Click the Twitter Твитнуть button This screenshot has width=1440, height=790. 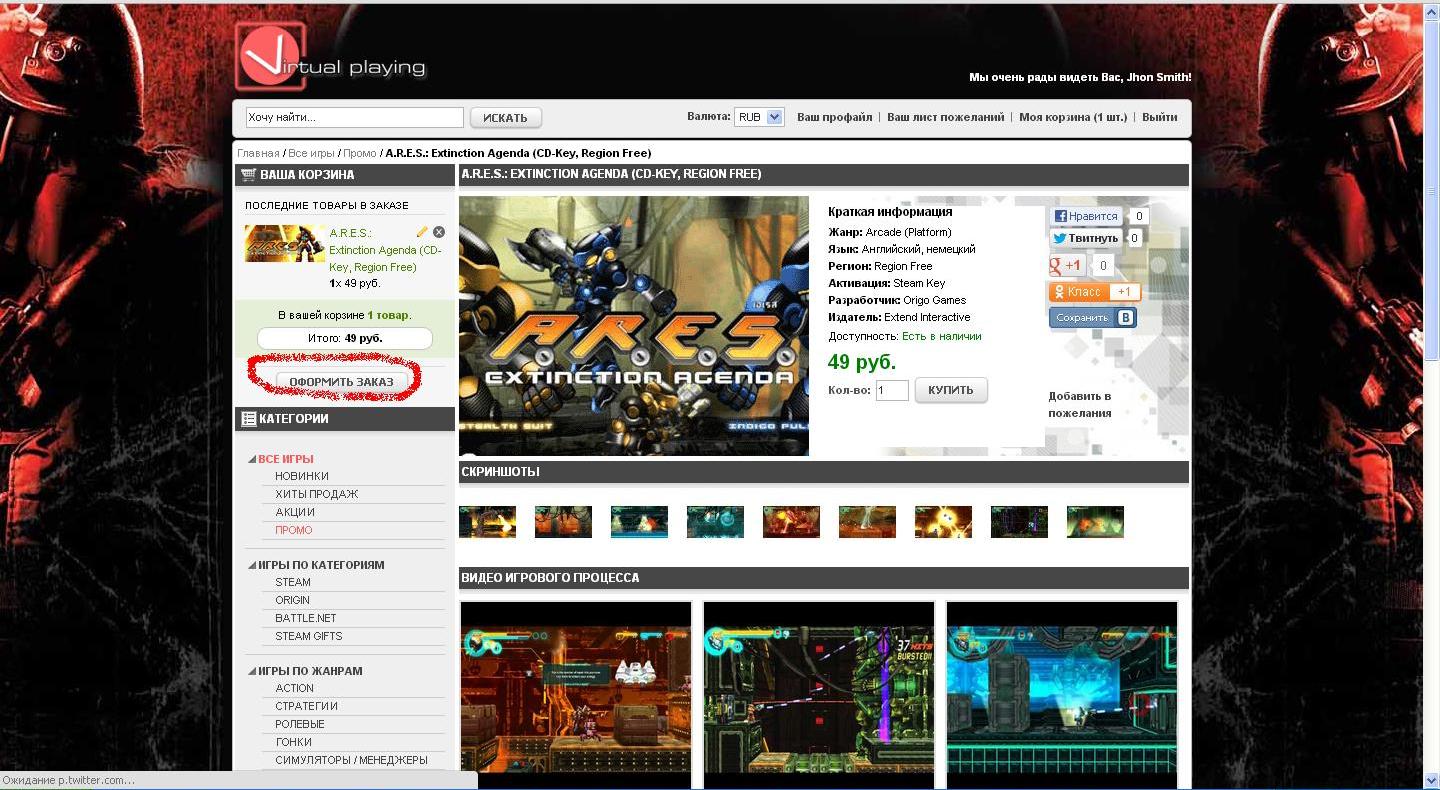pos(1086,239)
